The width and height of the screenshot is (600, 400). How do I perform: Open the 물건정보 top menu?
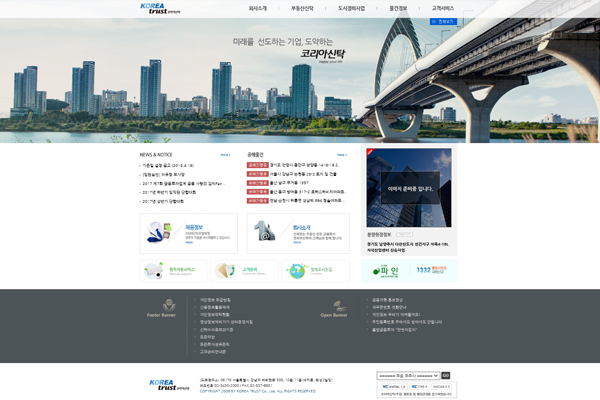click(x=398, y=8)
